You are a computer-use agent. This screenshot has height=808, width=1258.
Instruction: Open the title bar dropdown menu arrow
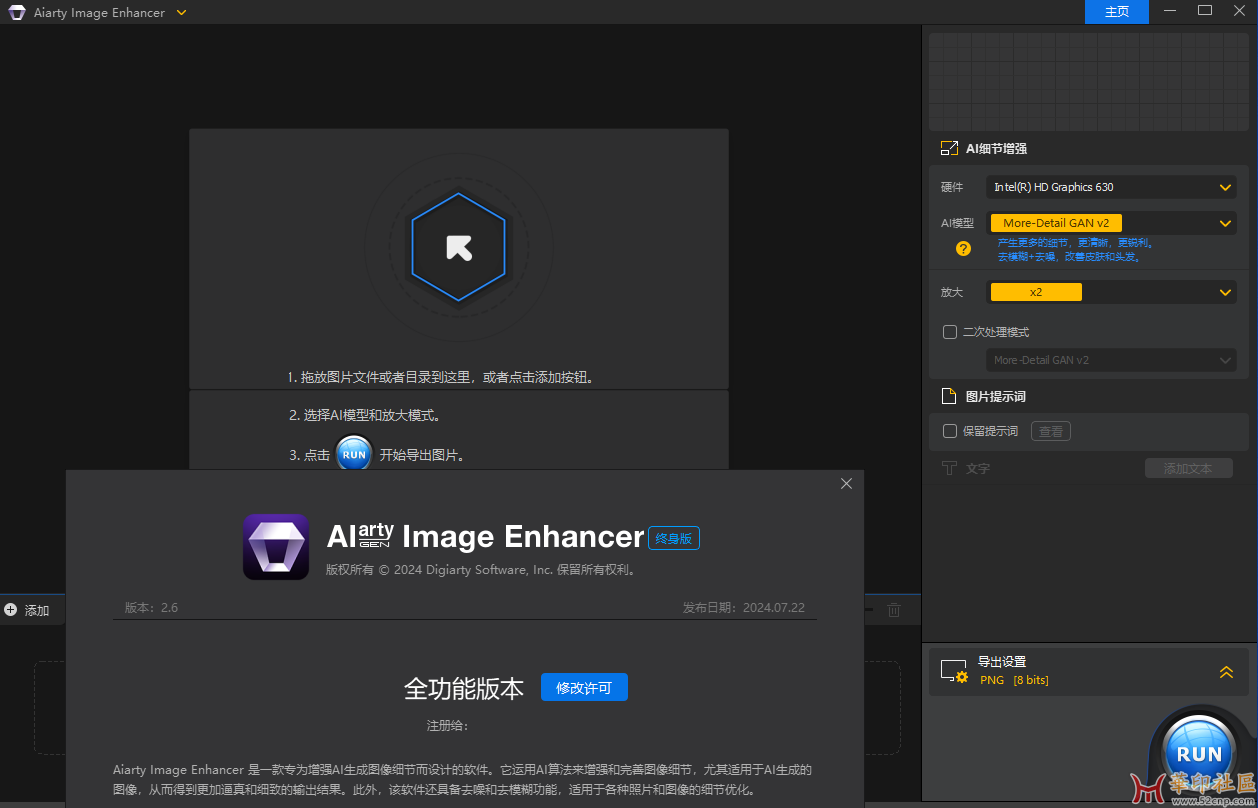181,12
